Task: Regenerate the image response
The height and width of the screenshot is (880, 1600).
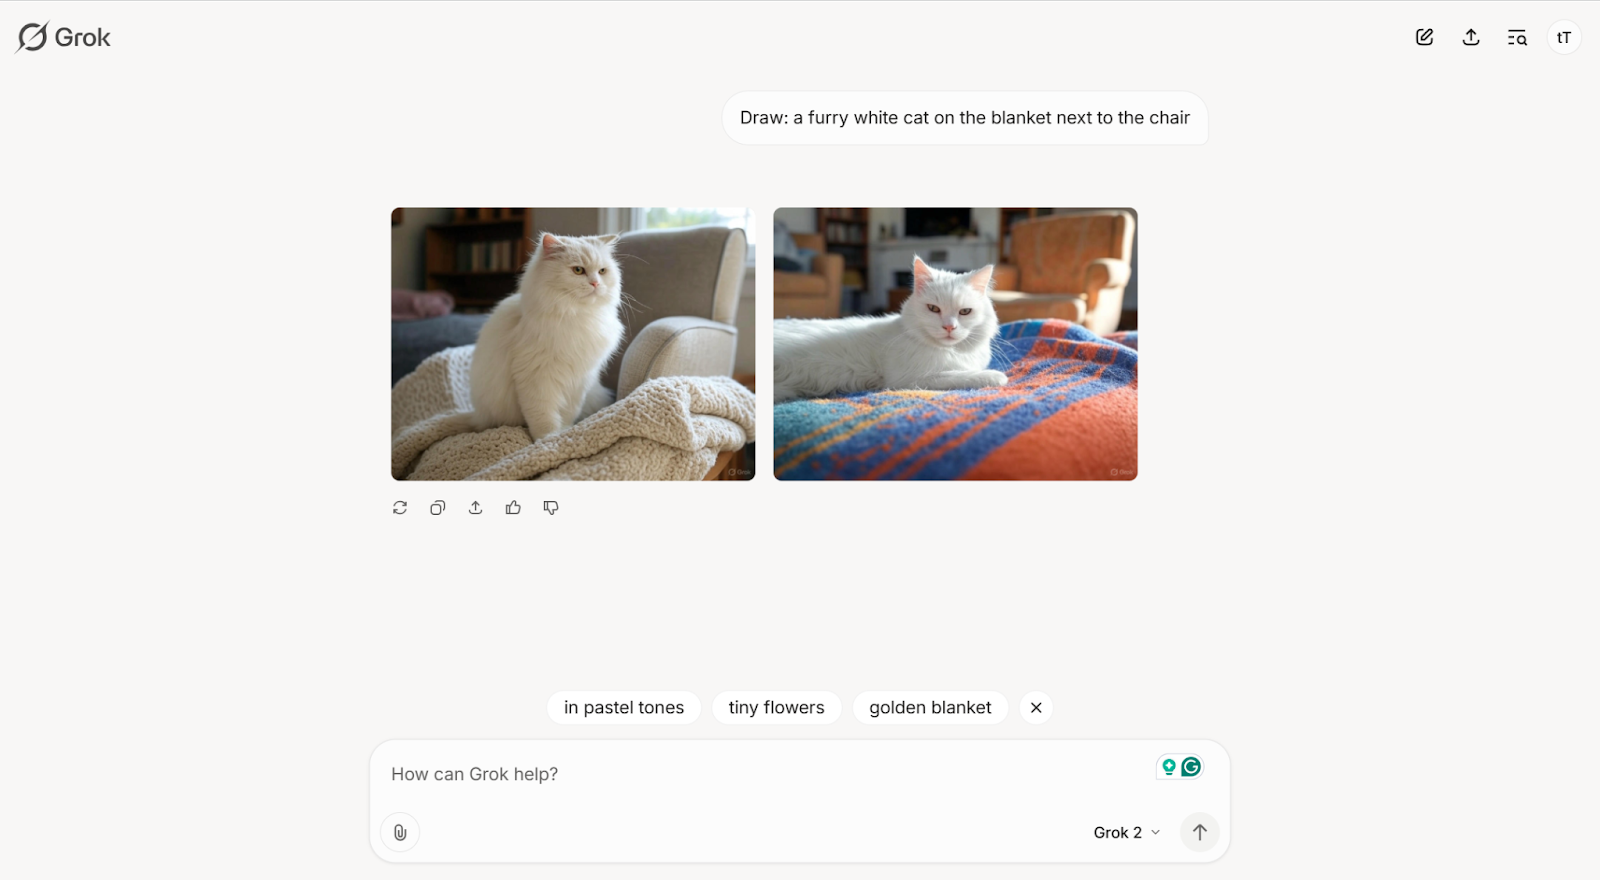Action: 400,508
